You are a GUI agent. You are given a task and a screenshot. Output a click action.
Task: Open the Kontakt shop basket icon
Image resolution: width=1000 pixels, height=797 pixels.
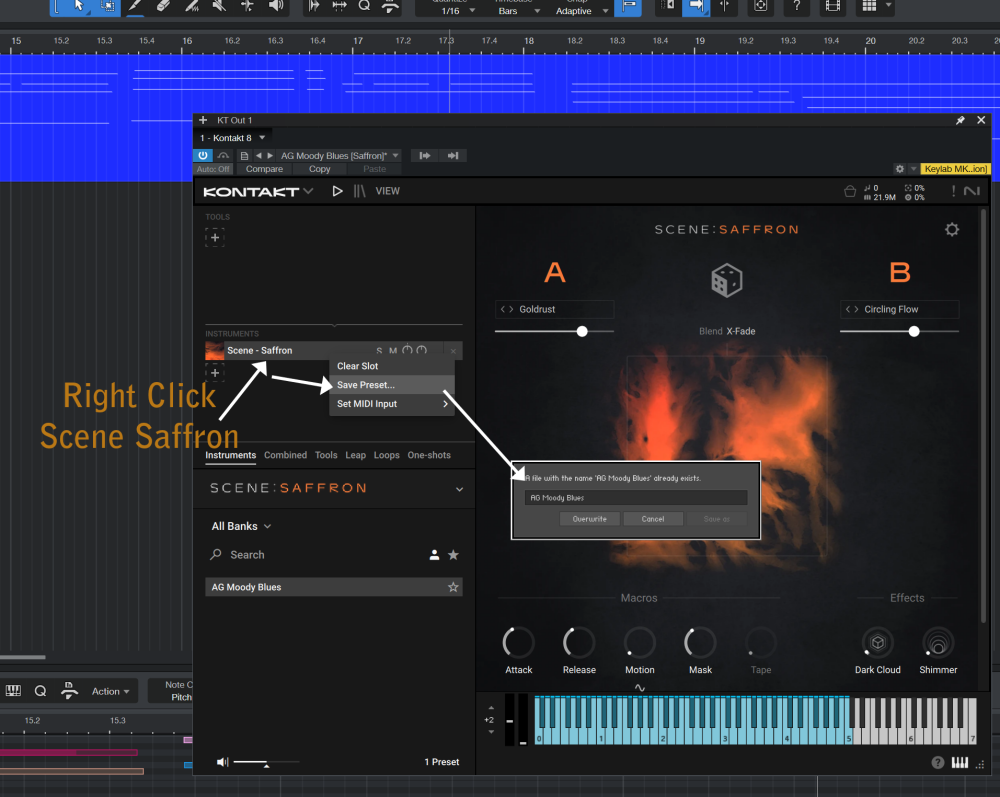coord(849,191)
